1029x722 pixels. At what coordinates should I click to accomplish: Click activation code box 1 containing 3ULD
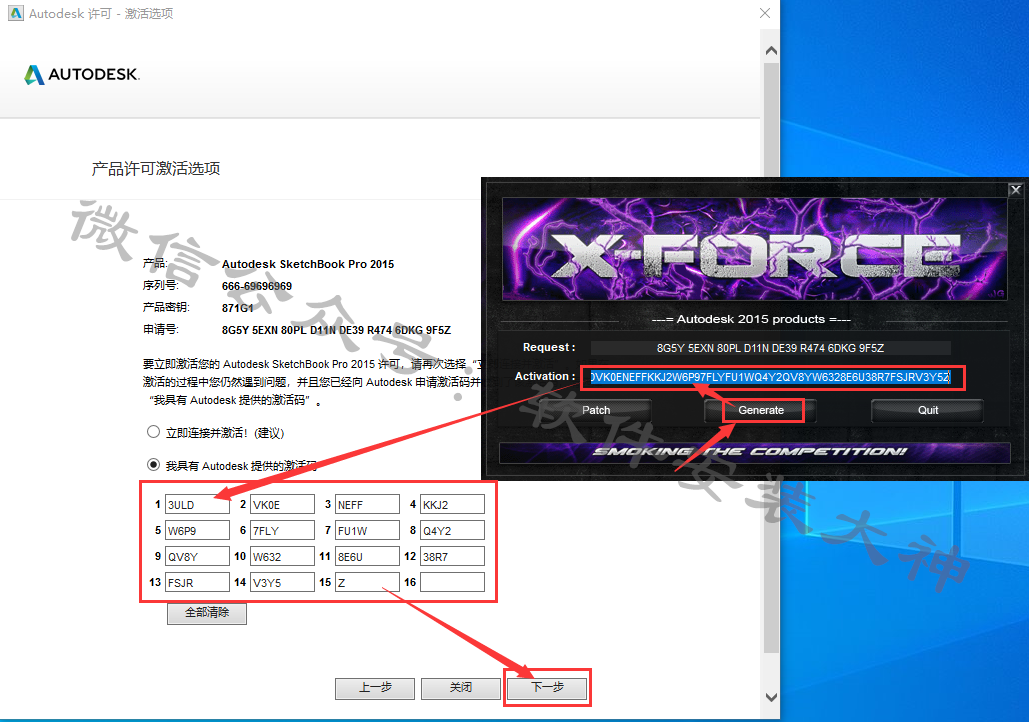(x=197, y=504)
